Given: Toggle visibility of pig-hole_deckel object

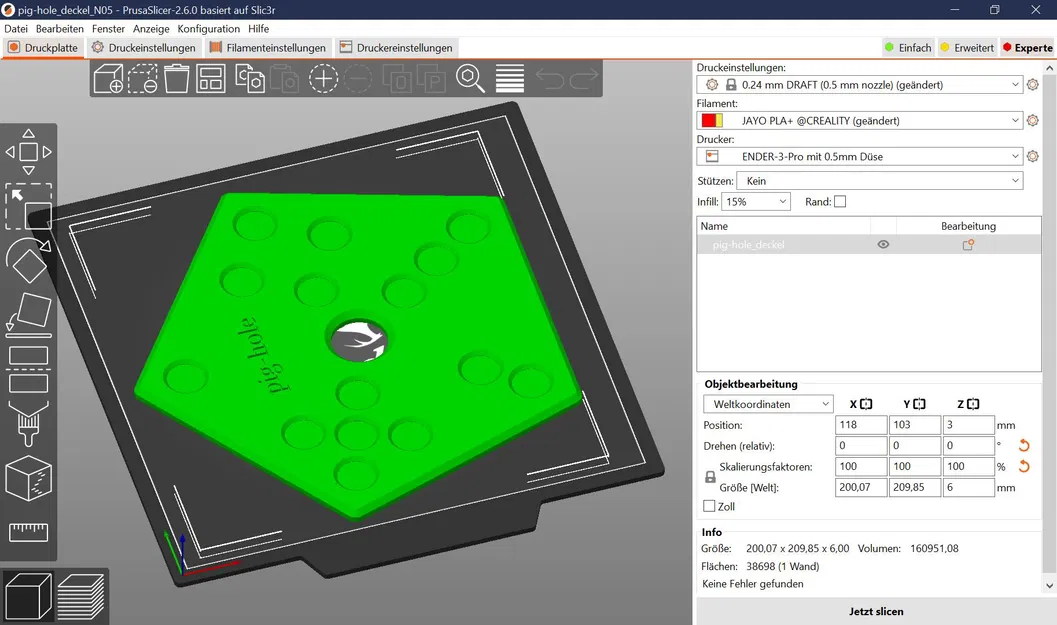Looking at the screenshot, I should (883, 244).
